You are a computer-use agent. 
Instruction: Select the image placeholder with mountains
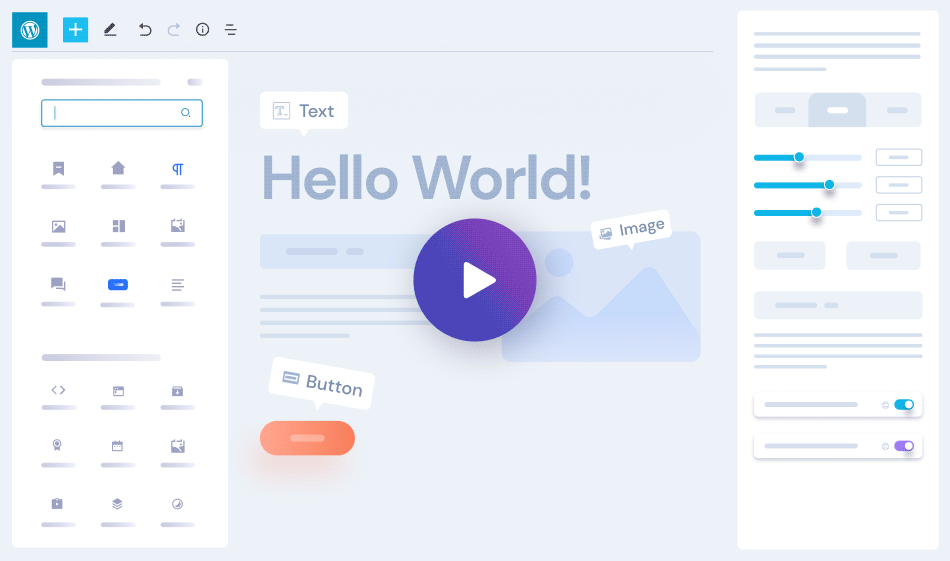pos(601,297)
